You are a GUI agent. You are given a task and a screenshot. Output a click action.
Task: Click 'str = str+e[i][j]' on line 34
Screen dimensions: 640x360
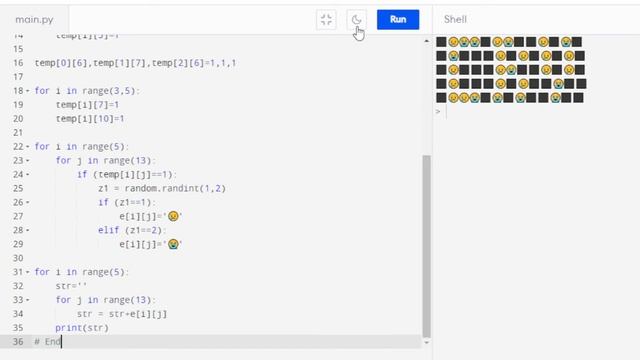coord(122,314)
